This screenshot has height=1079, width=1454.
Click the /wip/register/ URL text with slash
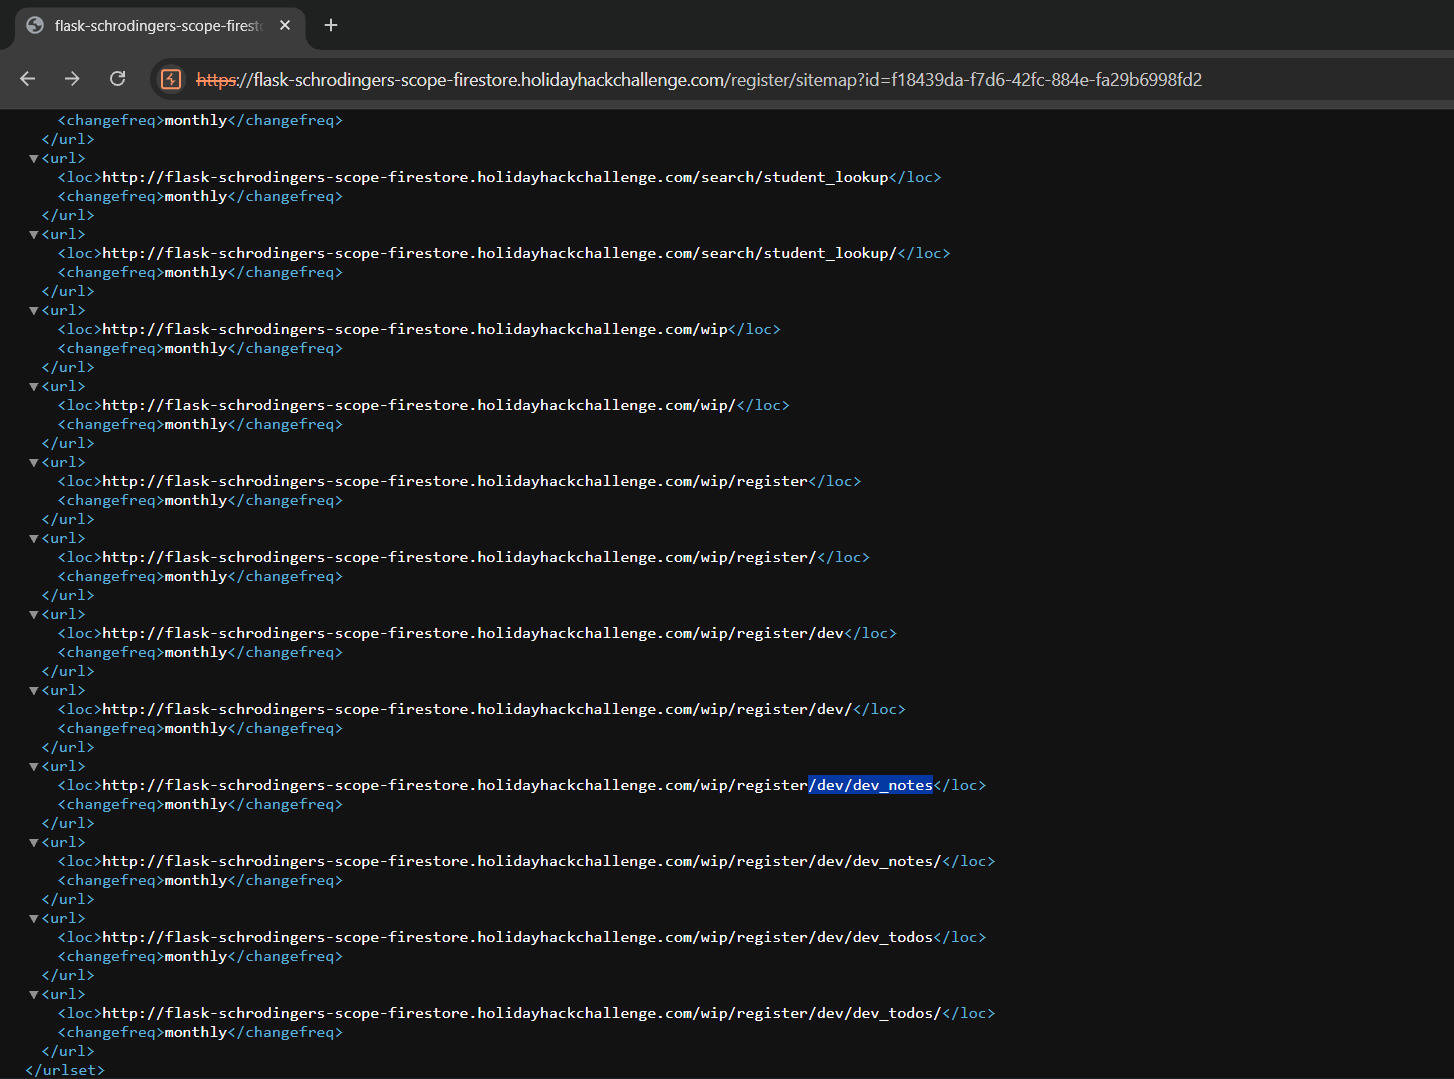[459, 557]
